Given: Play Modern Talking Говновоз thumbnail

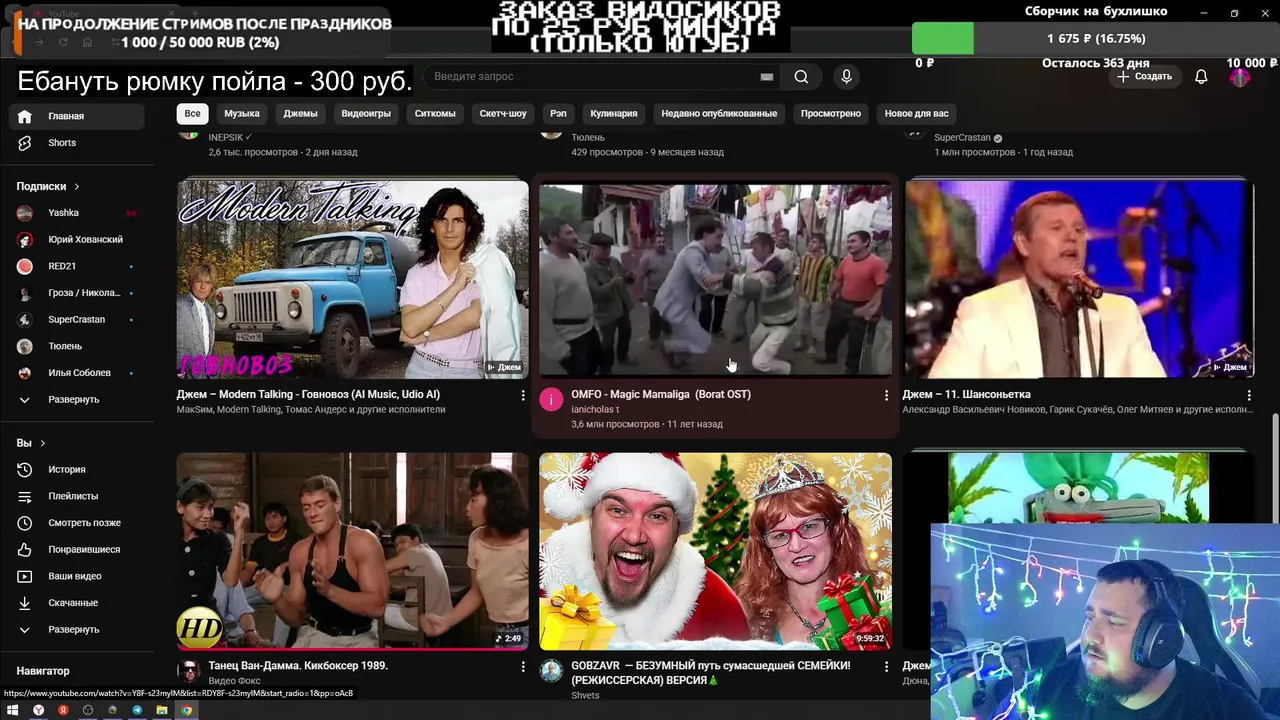Looking at the screenshot, I should [352, 279].
